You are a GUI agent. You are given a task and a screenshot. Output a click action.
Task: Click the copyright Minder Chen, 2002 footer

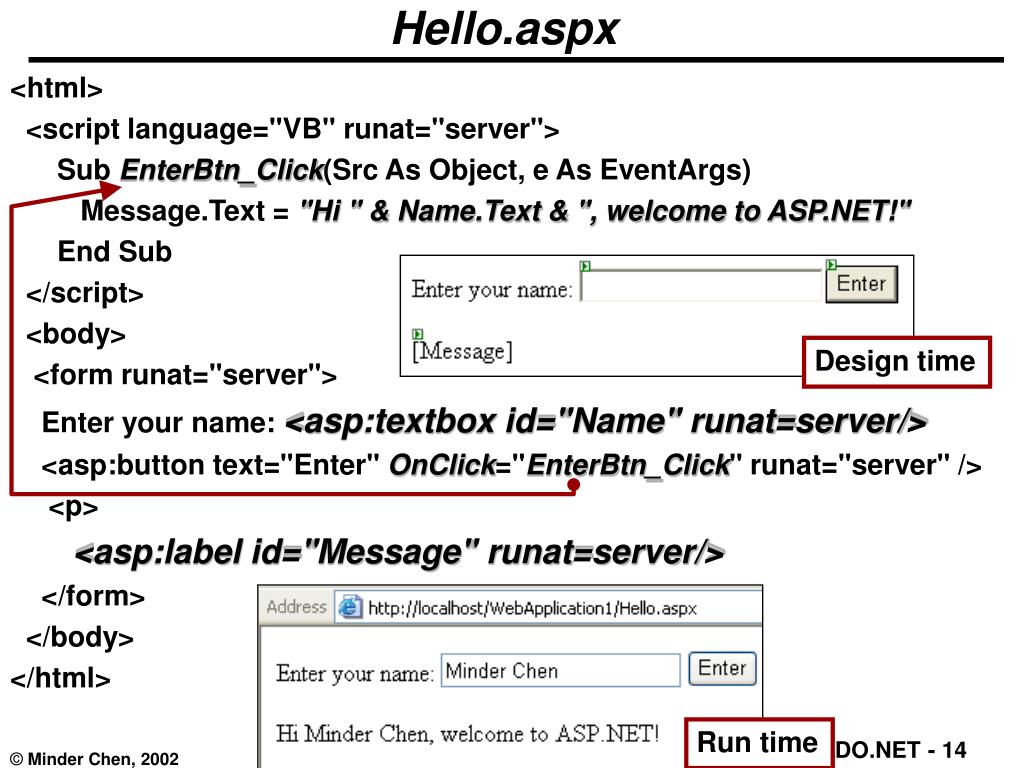94,759
